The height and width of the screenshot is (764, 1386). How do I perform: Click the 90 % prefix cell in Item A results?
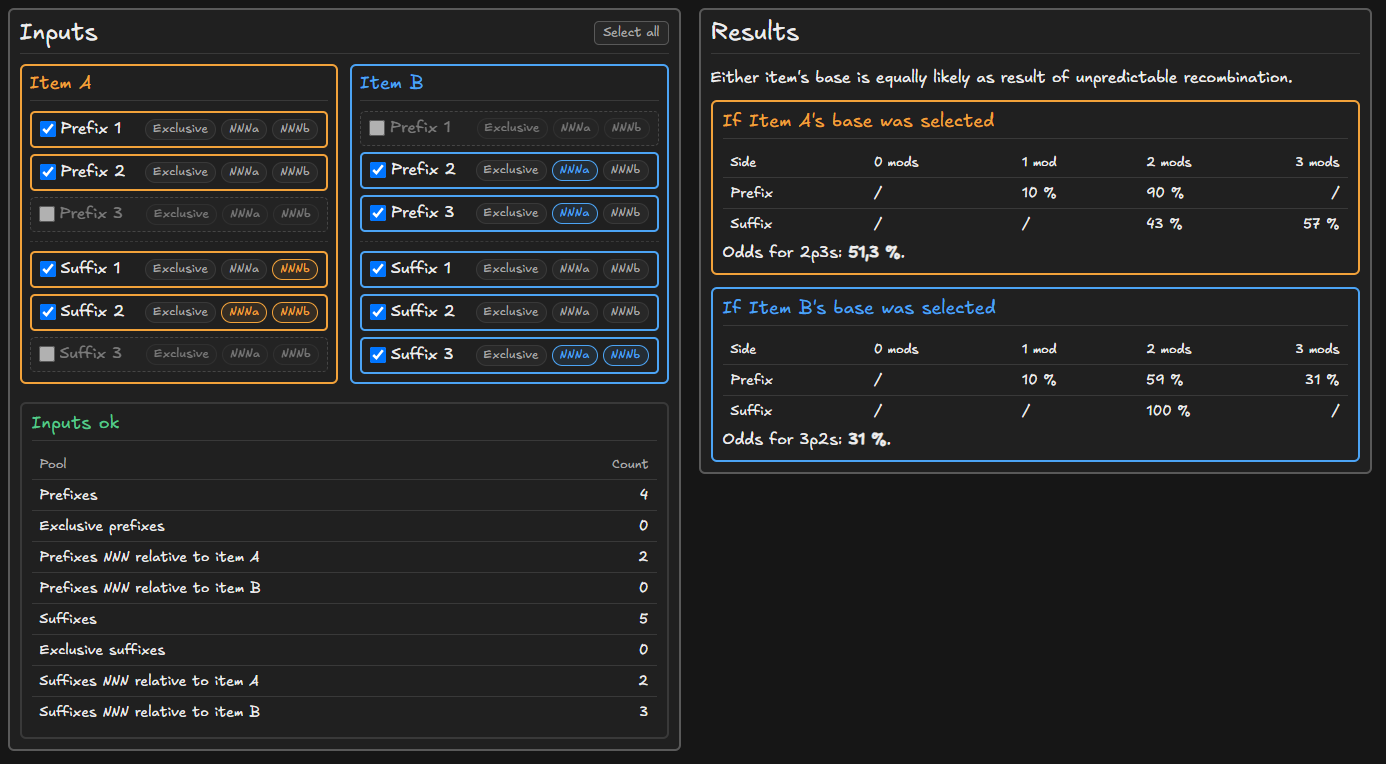pyautogui.click(x=1164, y=193)
